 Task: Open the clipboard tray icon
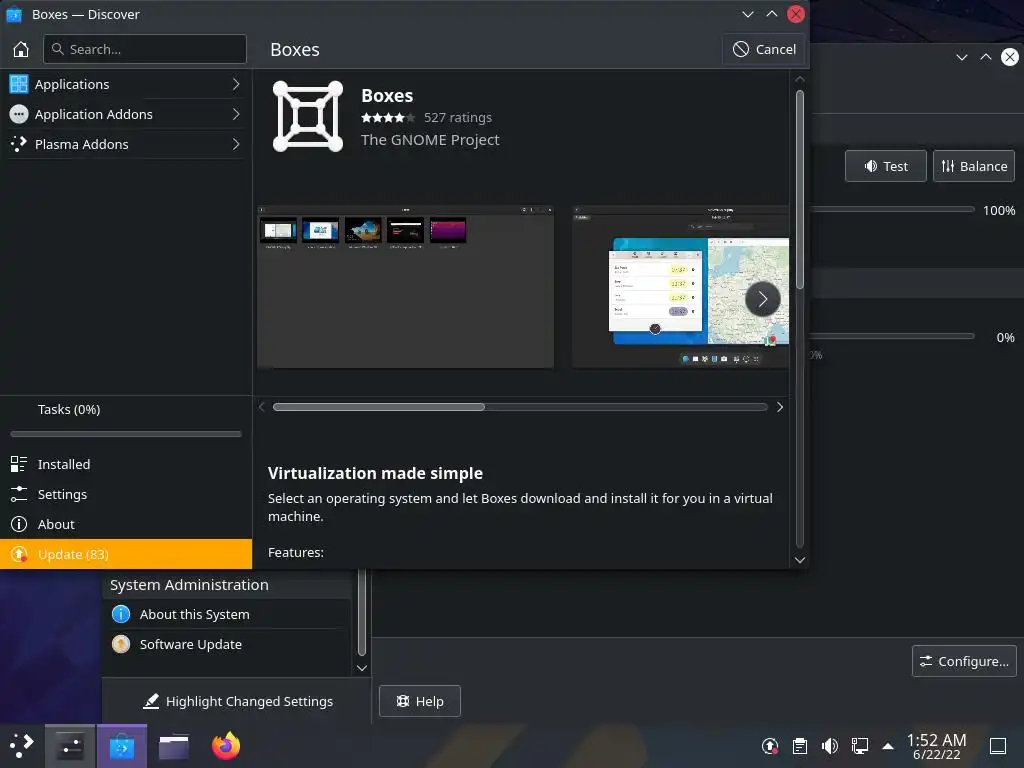[x=800, y=746]
